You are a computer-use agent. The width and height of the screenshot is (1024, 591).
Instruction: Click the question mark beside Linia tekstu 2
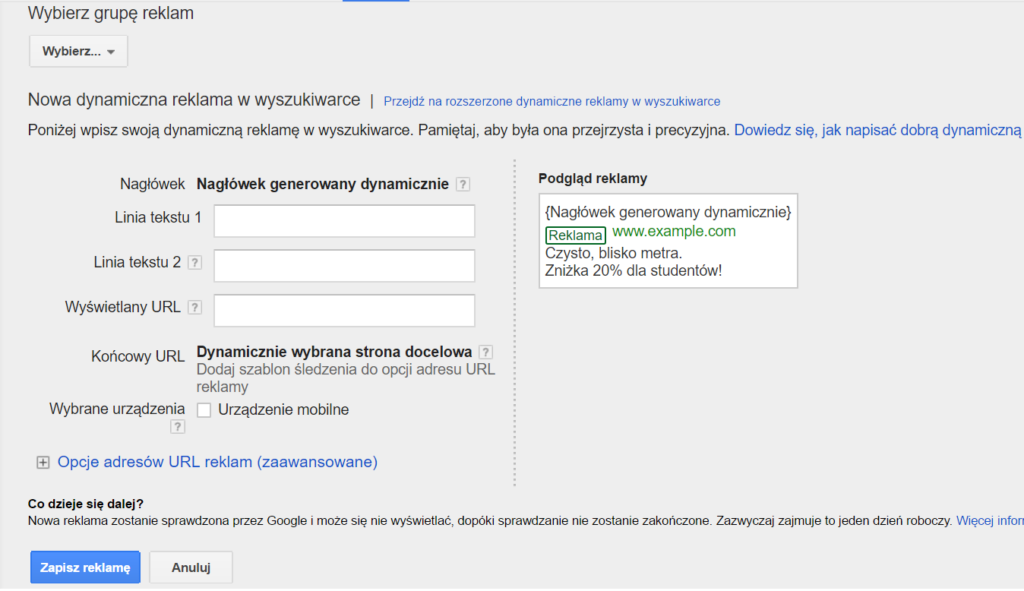[193, 264]
